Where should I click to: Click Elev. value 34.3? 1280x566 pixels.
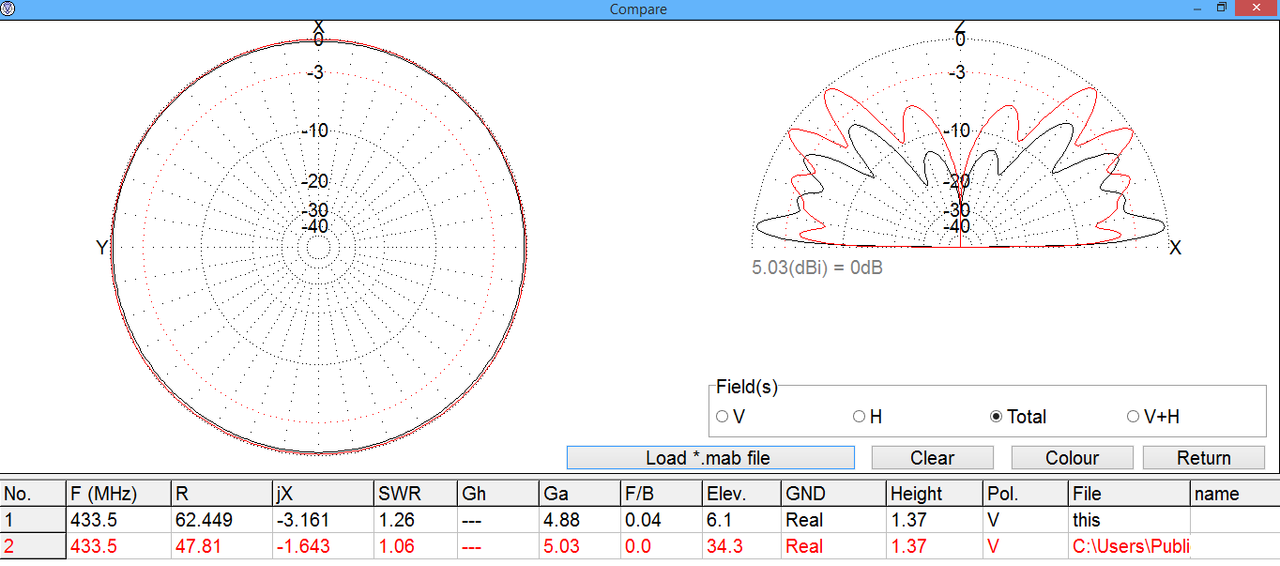[x=724, y=547]
